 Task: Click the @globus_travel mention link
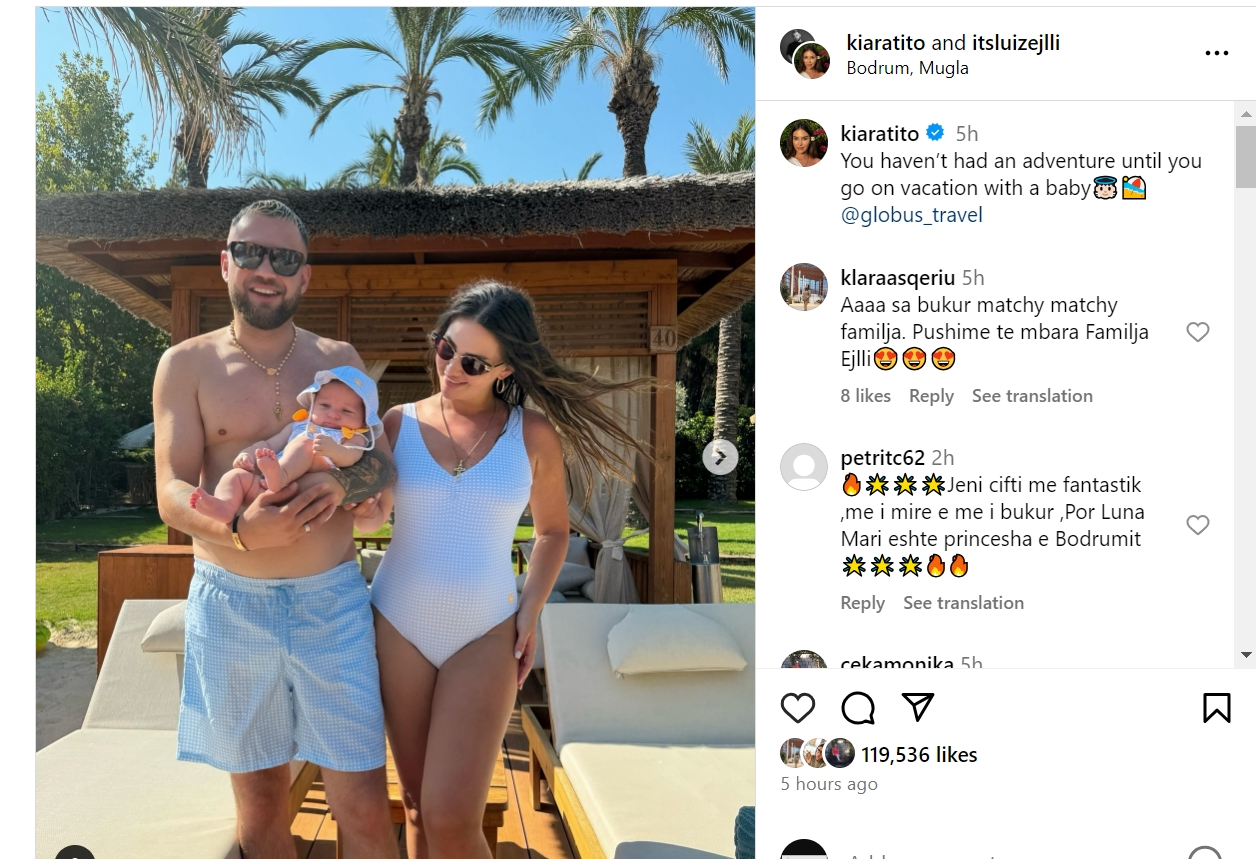(x=911, y=215)
